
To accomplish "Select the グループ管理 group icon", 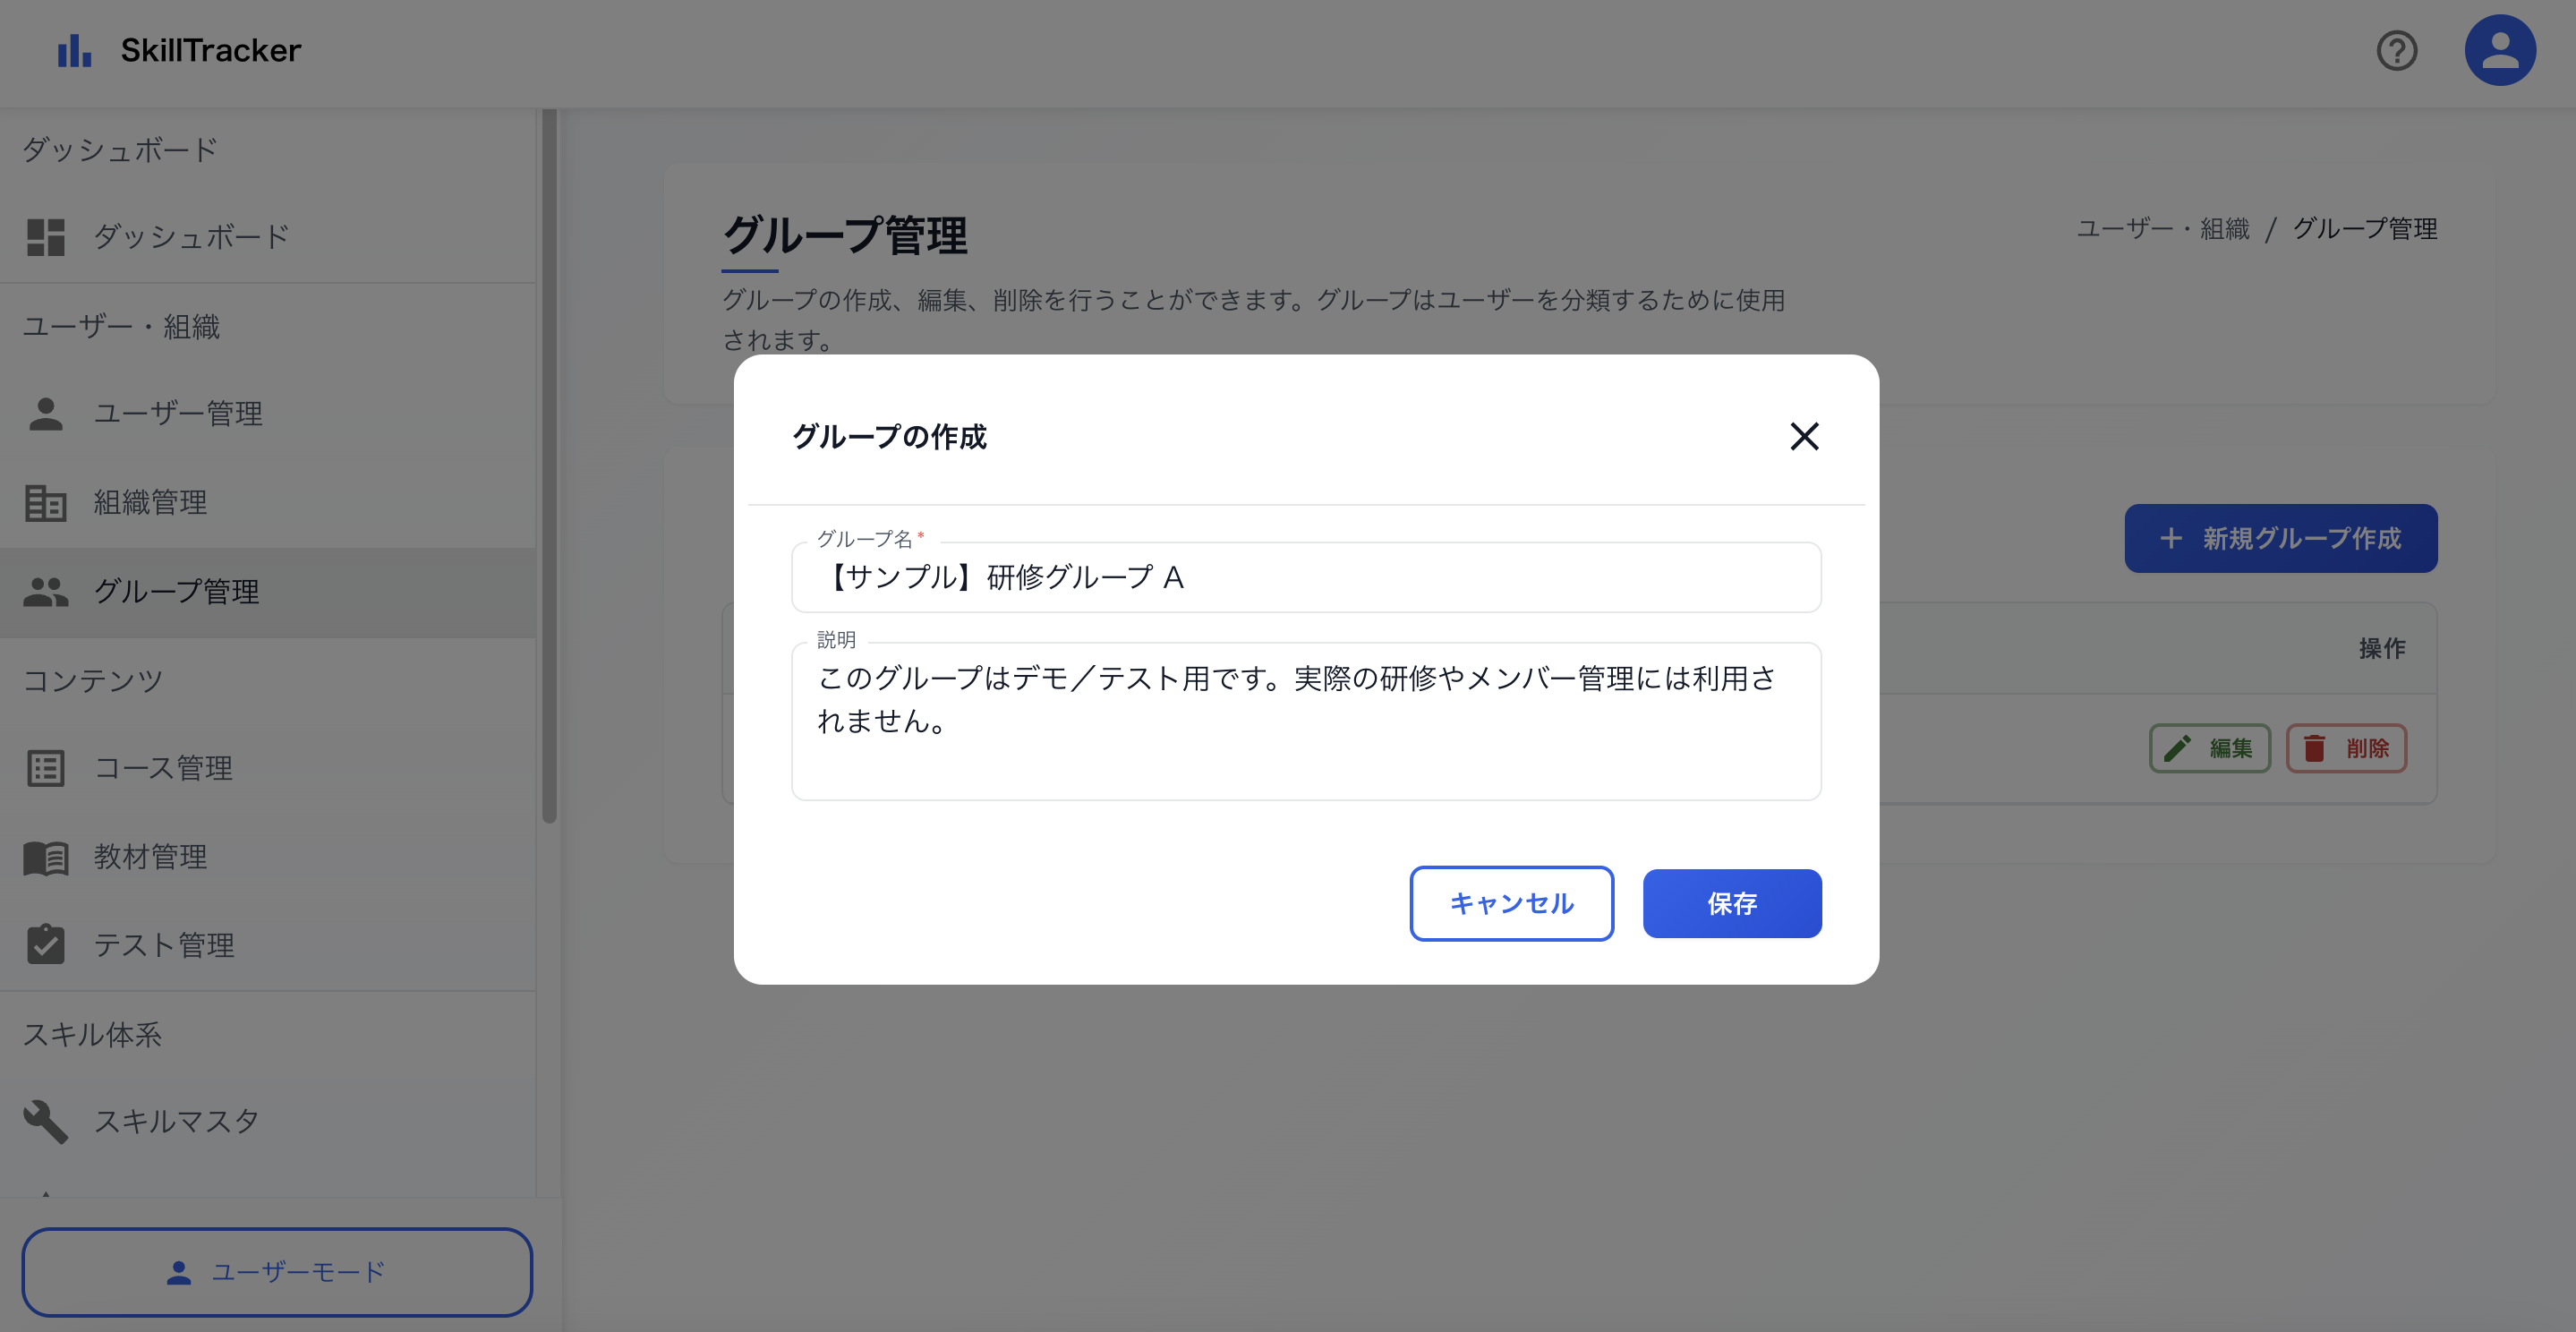I will tap(44, 592).
